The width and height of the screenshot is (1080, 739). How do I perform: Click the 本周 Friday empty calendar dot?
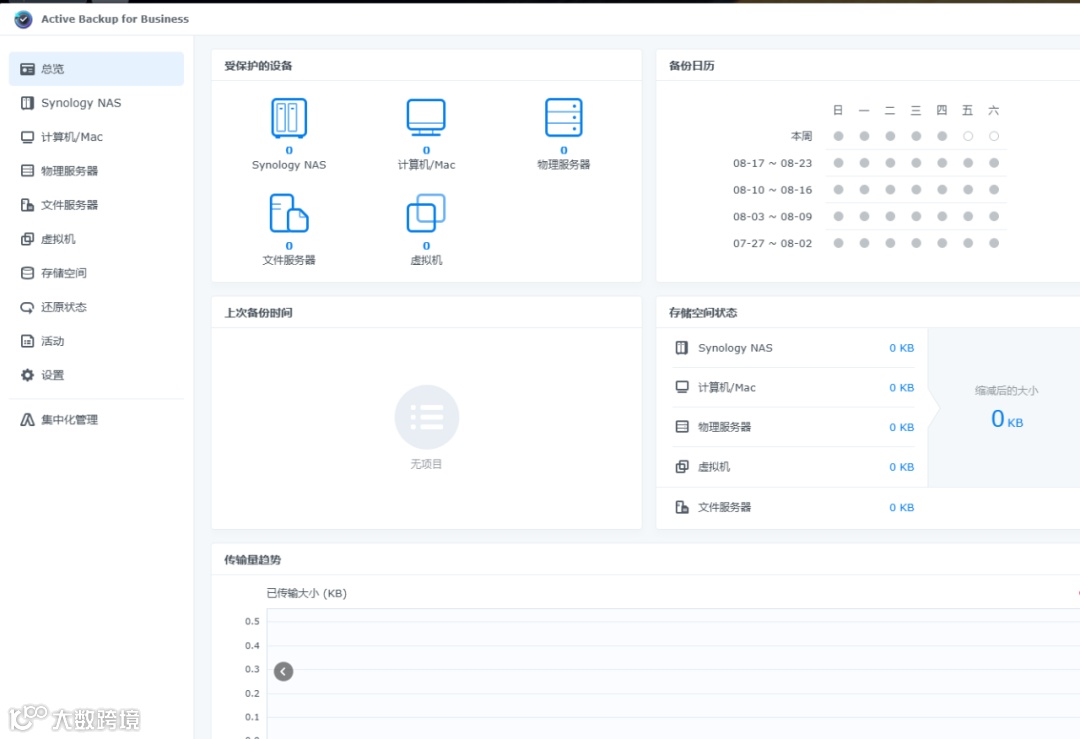tap(968, 136)
